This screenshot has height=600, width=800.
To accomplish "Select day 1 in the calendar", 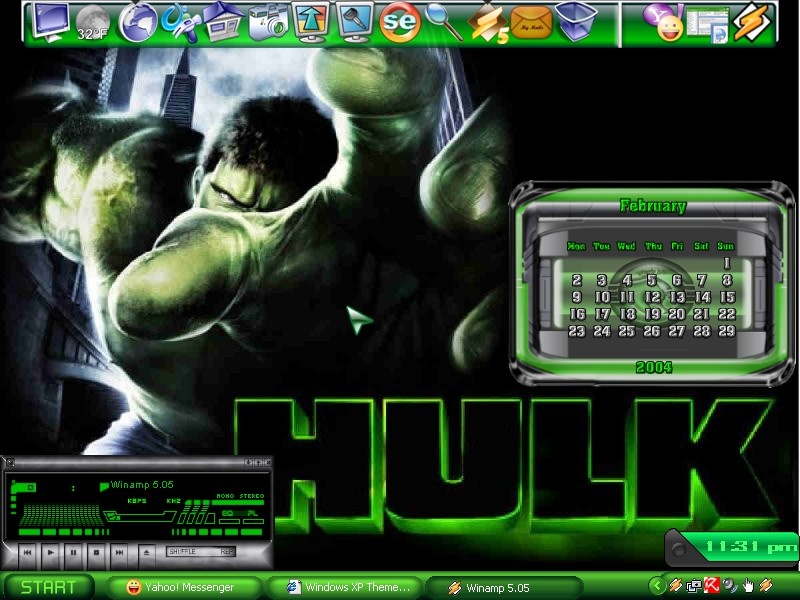I will [x=727, y=263].
